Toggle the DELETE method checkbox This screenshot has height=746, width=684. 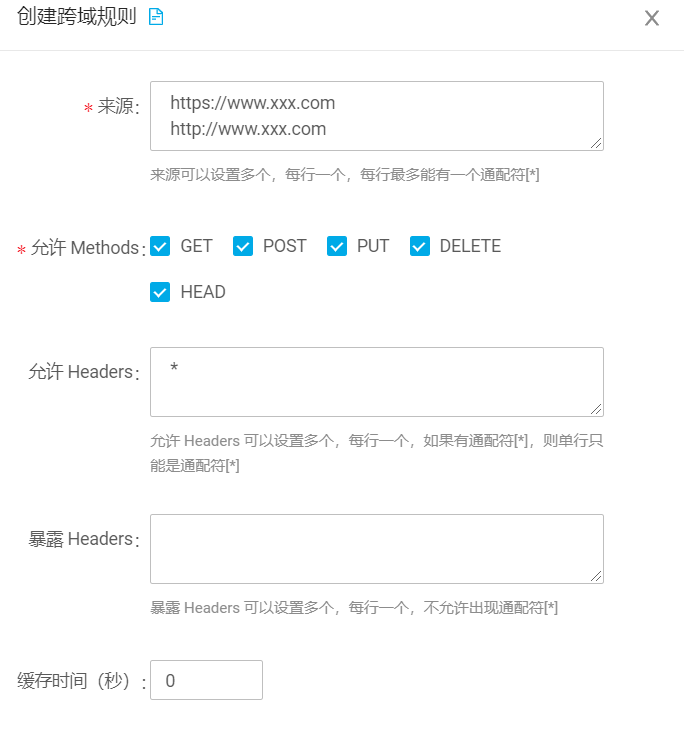point(420,246)
